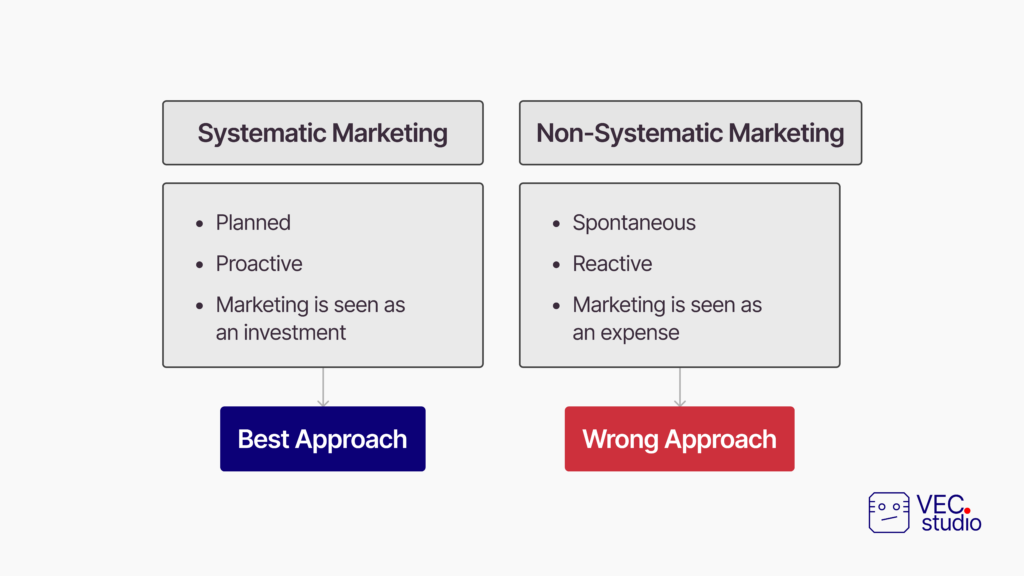This screenshot has height=576, width=1024.
Task: Click the bullet dot beside Proactive
Action: click(x=199, y=265)
